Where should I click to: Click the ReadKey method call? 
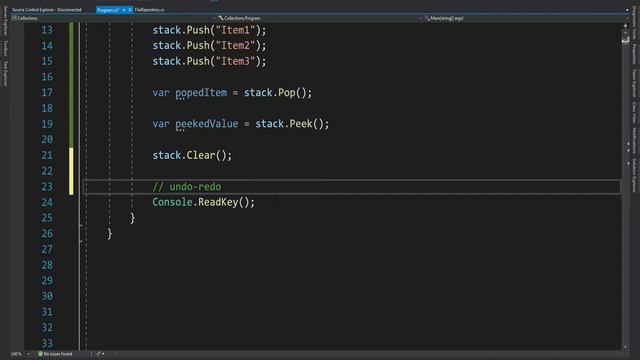pyautogui.click(x=218, y=202)
